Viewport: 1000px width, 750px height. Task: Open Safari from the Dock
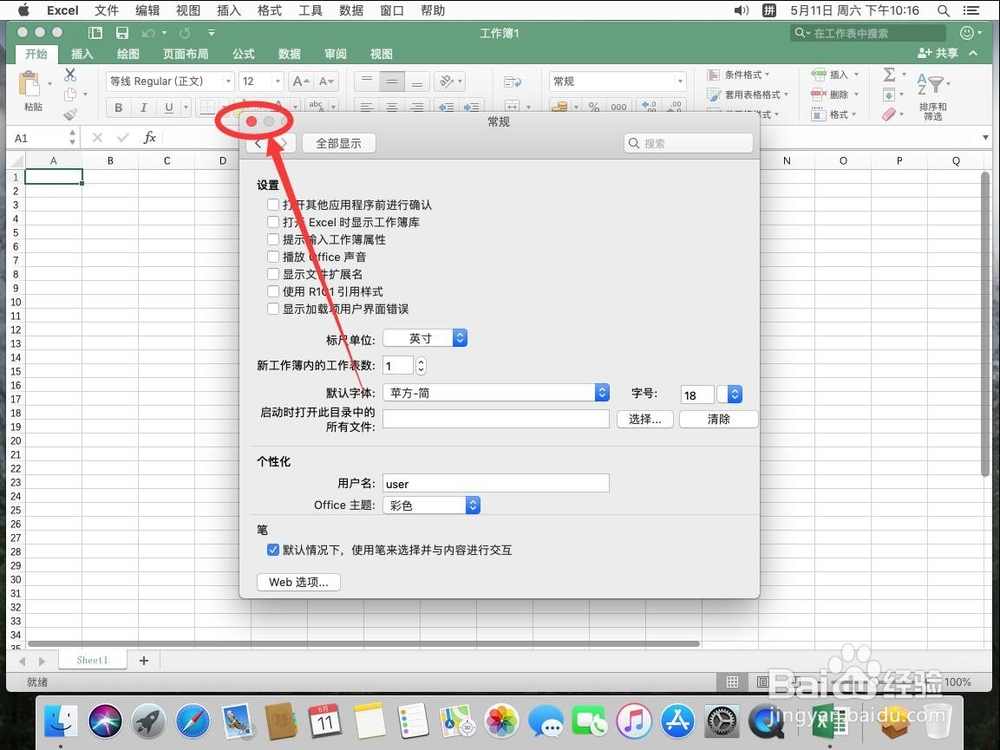coord(193,721)
